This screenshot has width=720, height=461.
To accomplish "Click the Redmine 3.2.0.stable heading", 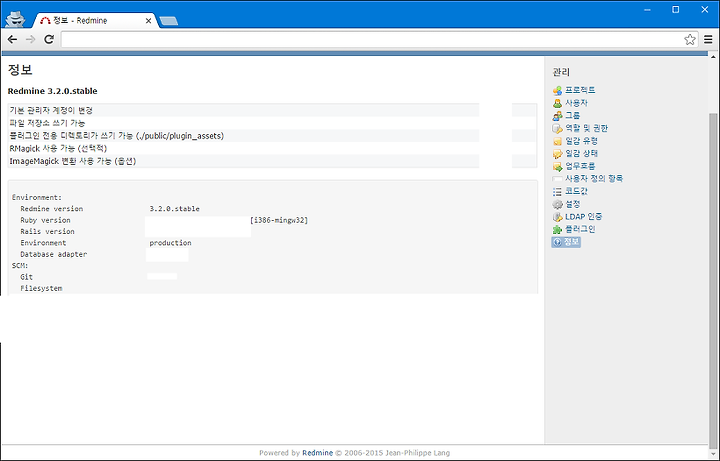I will coord(52,91).
